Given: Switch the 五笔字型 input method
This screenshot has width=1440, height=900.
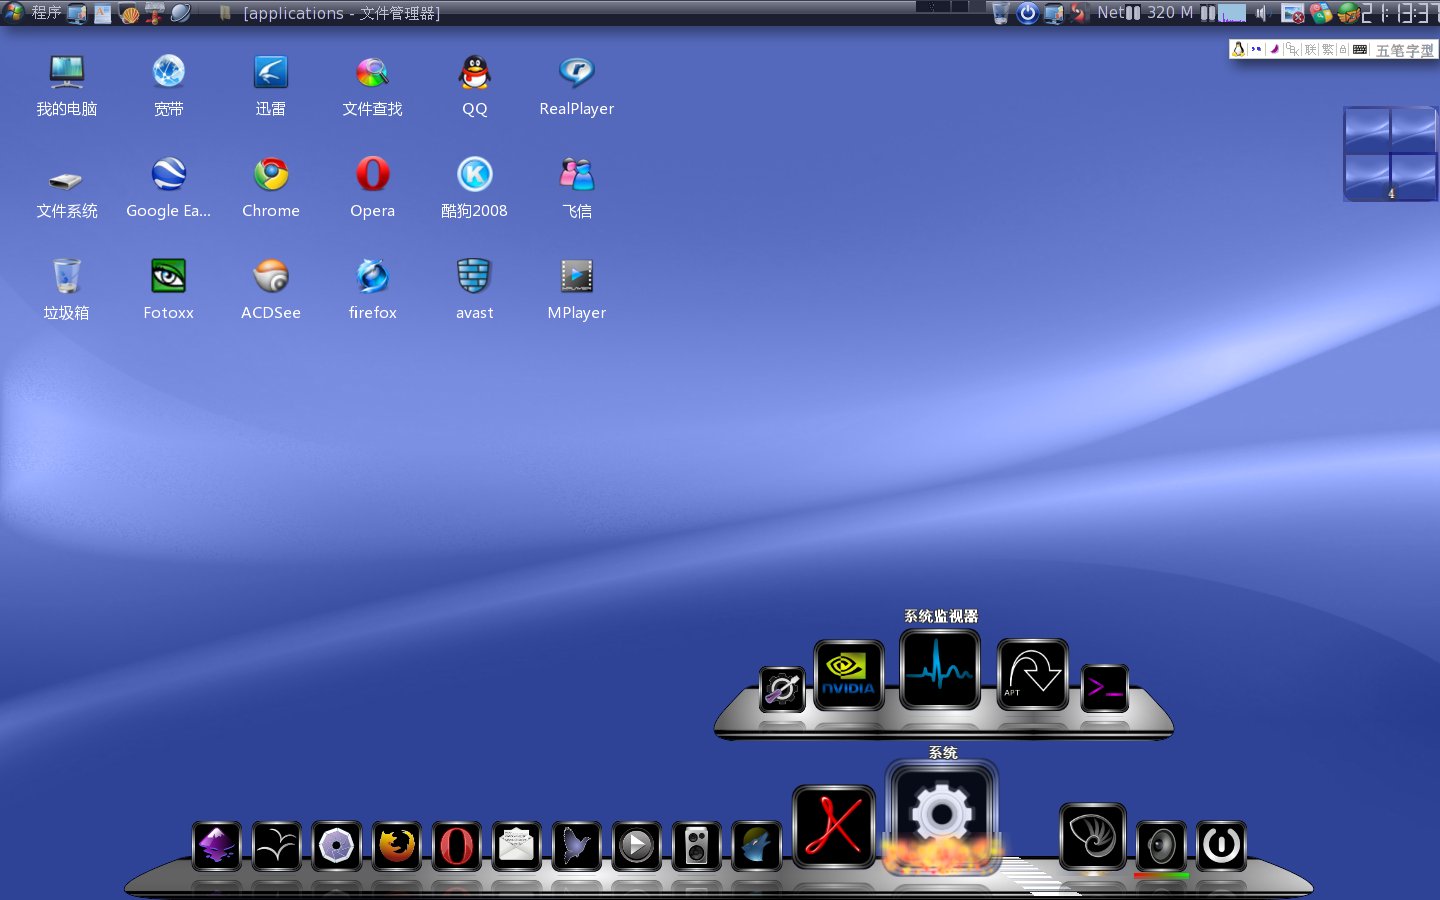Looking at the screenshot, I should [1404, 50].
